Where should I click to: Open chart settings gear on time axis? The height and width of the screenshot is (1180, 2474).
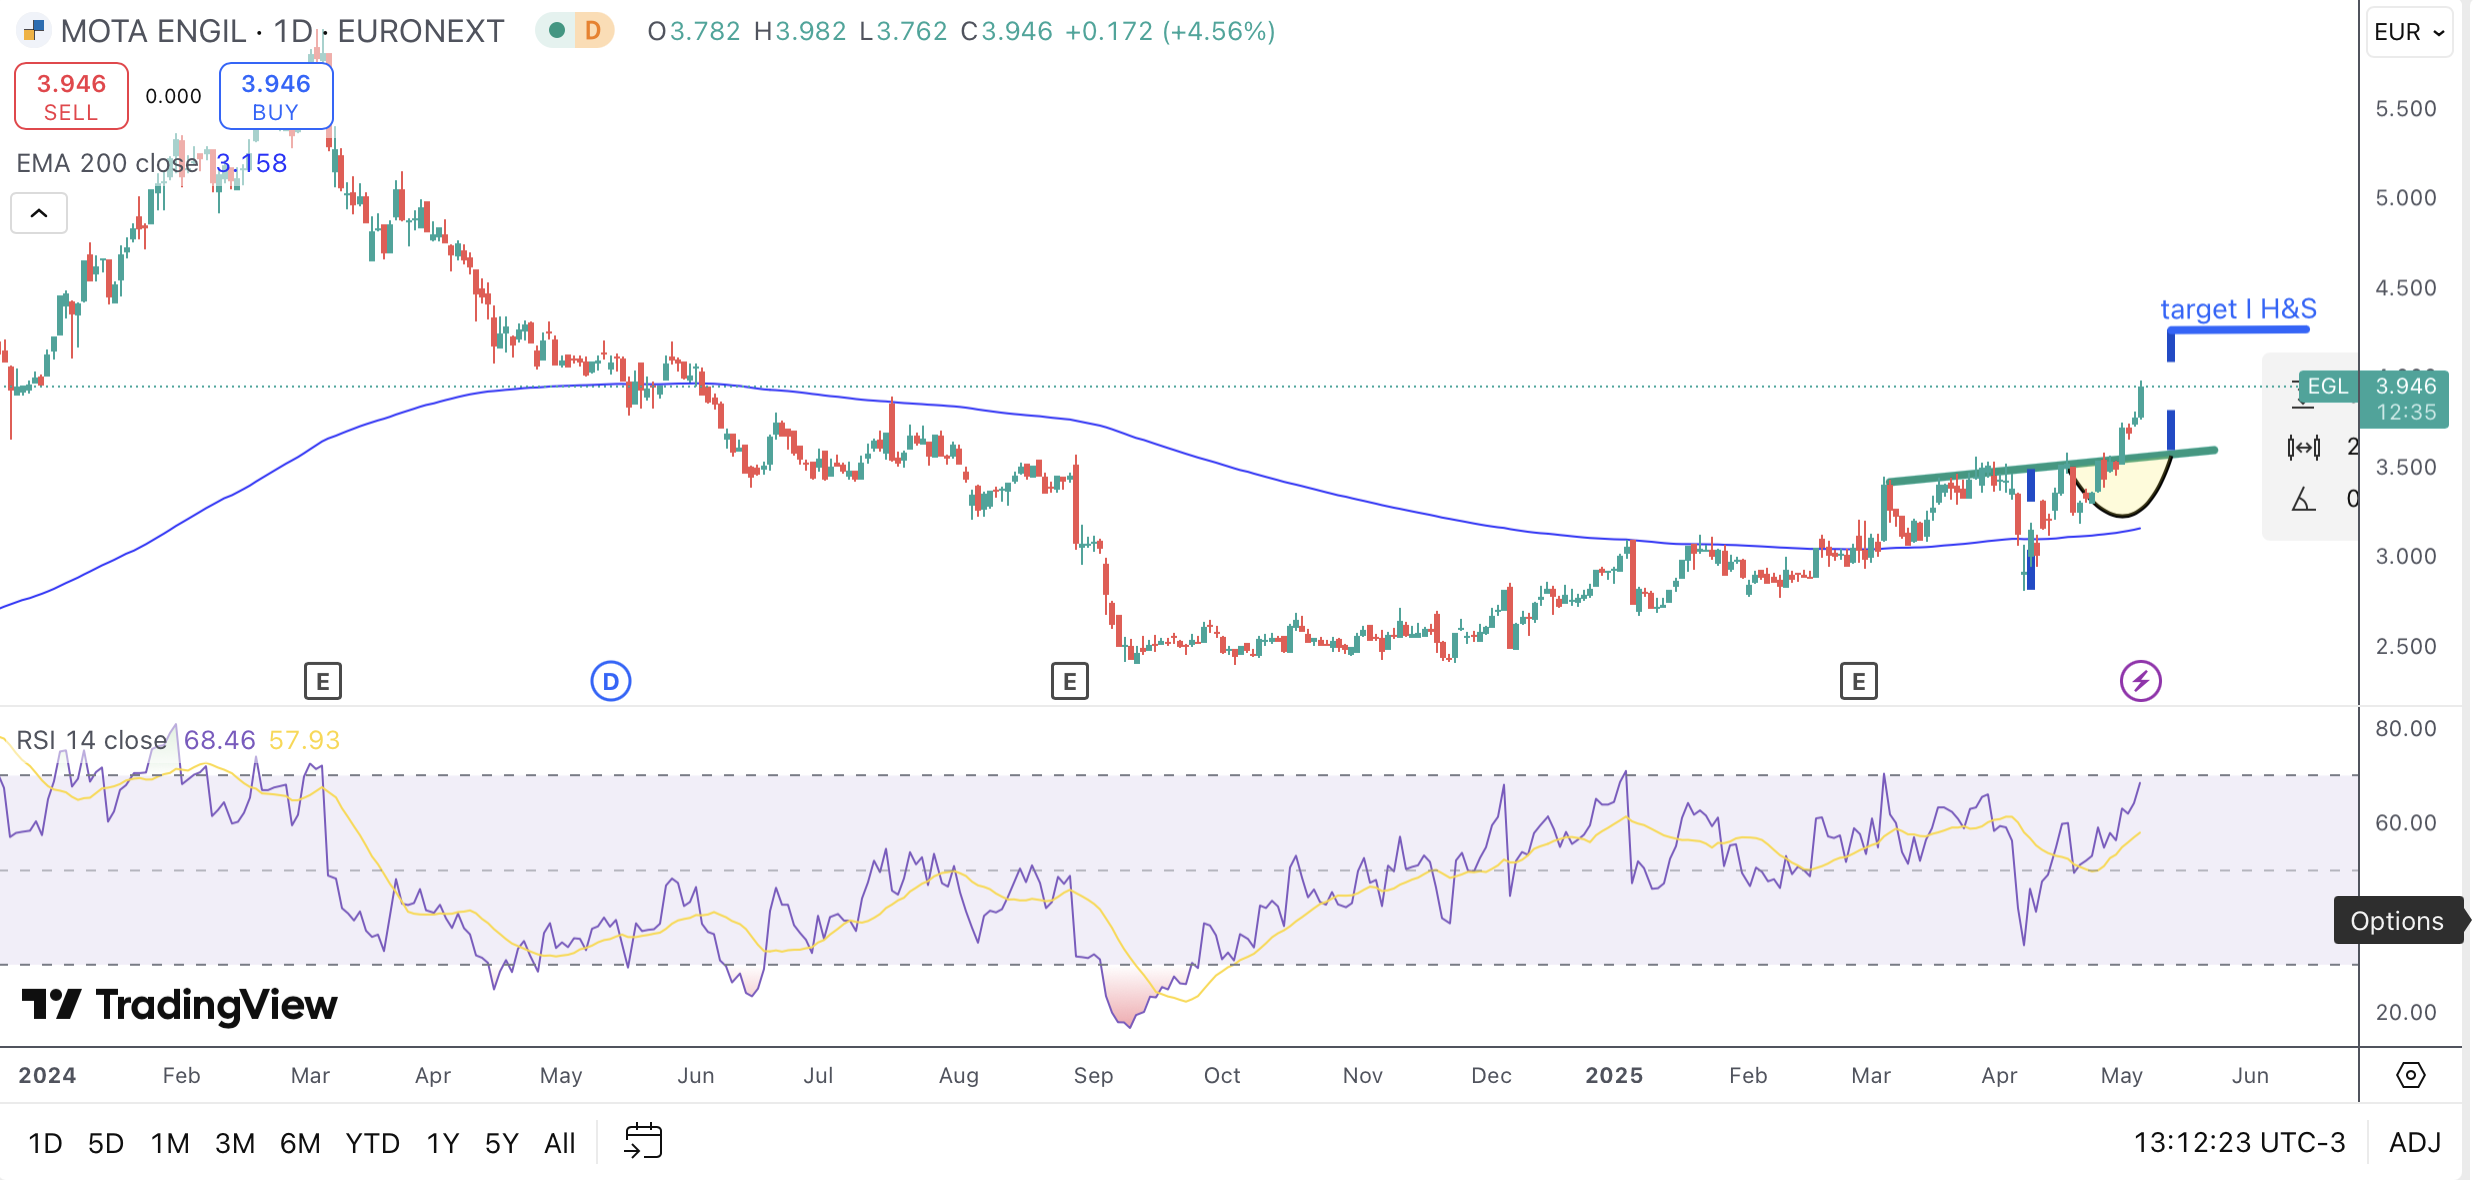pyautogui.click(x=2410, y=1075)
